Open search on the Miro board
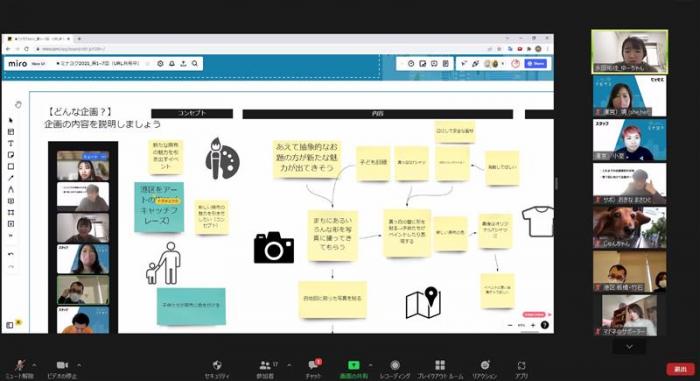 tap(195, 64)
